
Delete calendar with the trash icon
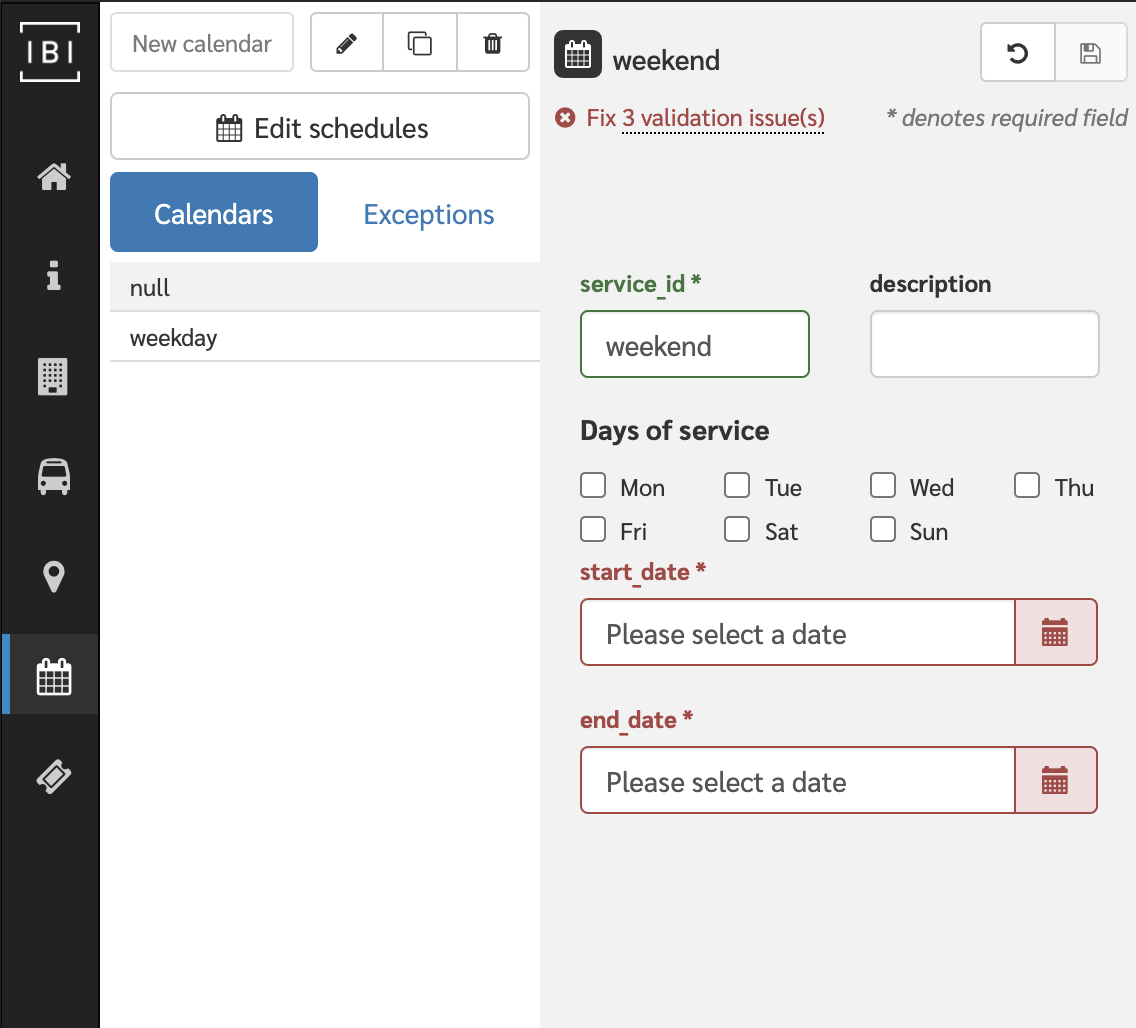493,43
